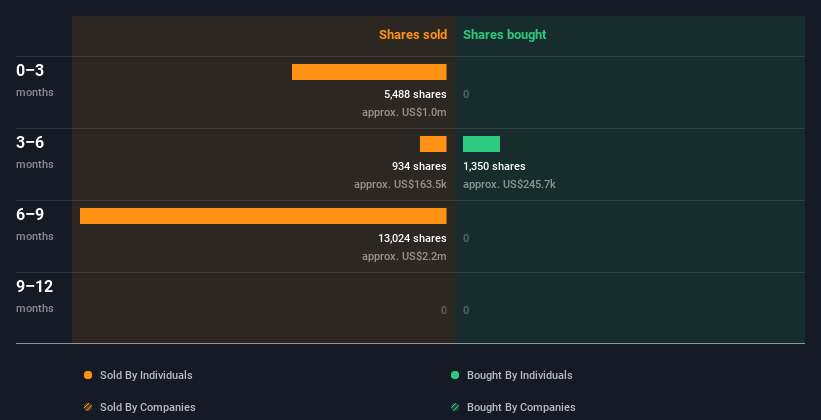Viewport: 821px width, 420px height.
Task: Click the striped Bought By Companies legend icon
Action: [x=455, y=407]
